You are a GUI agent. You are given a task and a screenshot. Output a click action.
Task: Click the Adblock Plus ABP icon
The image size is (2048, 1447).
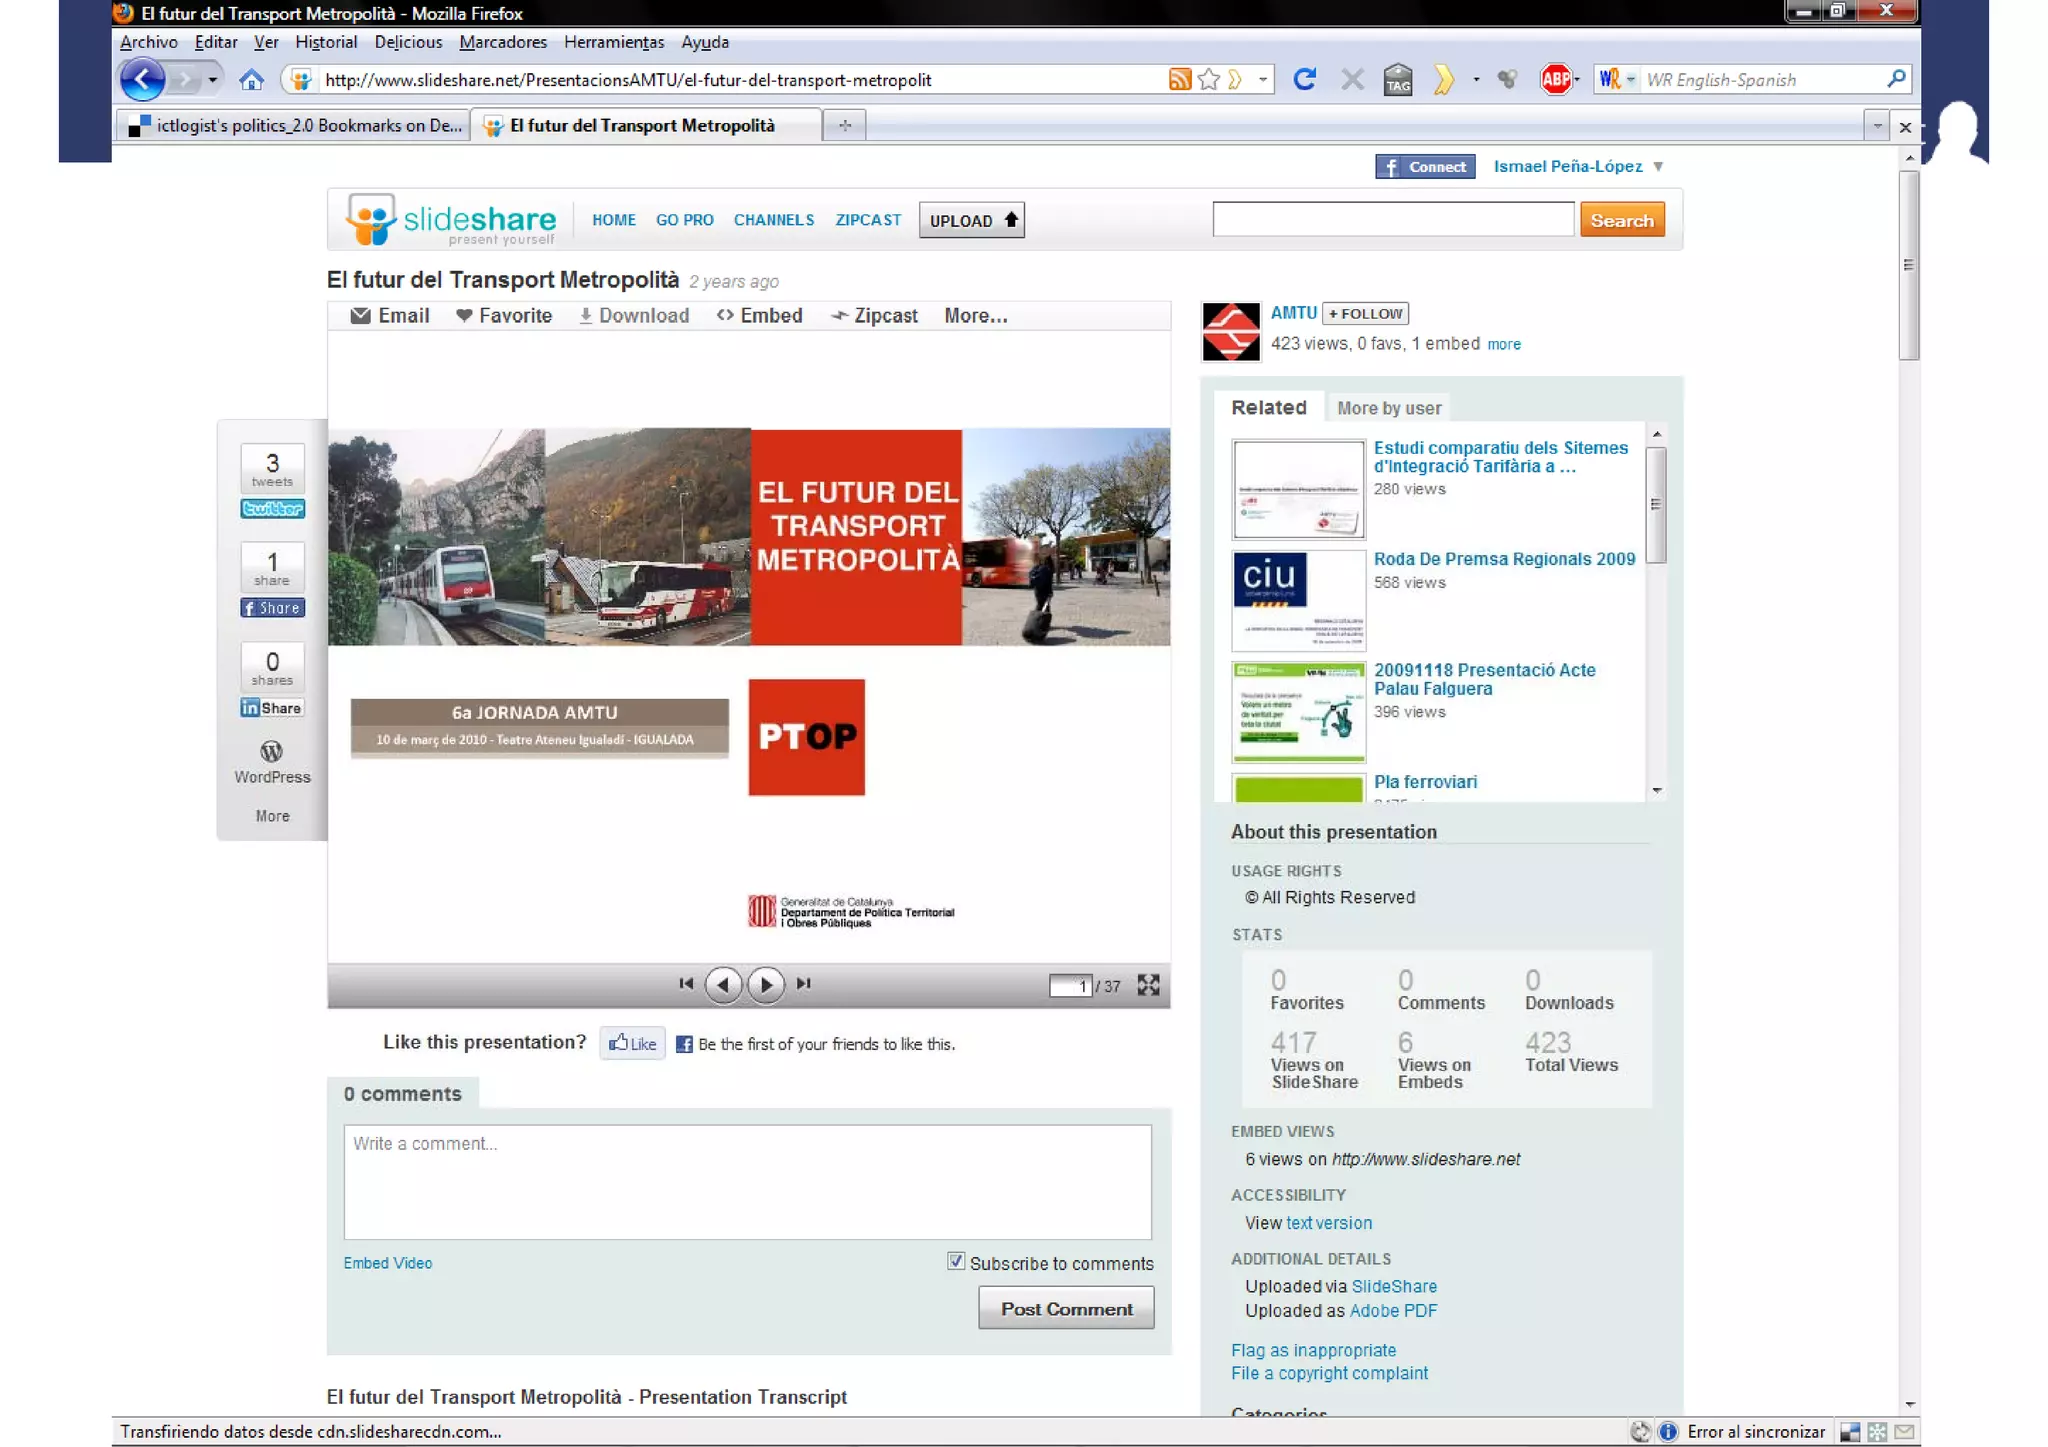(x=1555, y=79)
